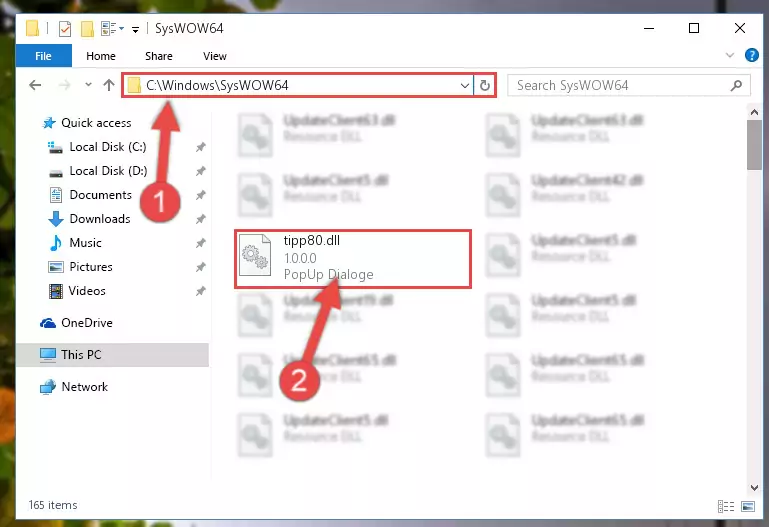The width and height of the screenshot is (769, 527).
Task: Open Pictures in the sidebar
Action: coord(80,267)
